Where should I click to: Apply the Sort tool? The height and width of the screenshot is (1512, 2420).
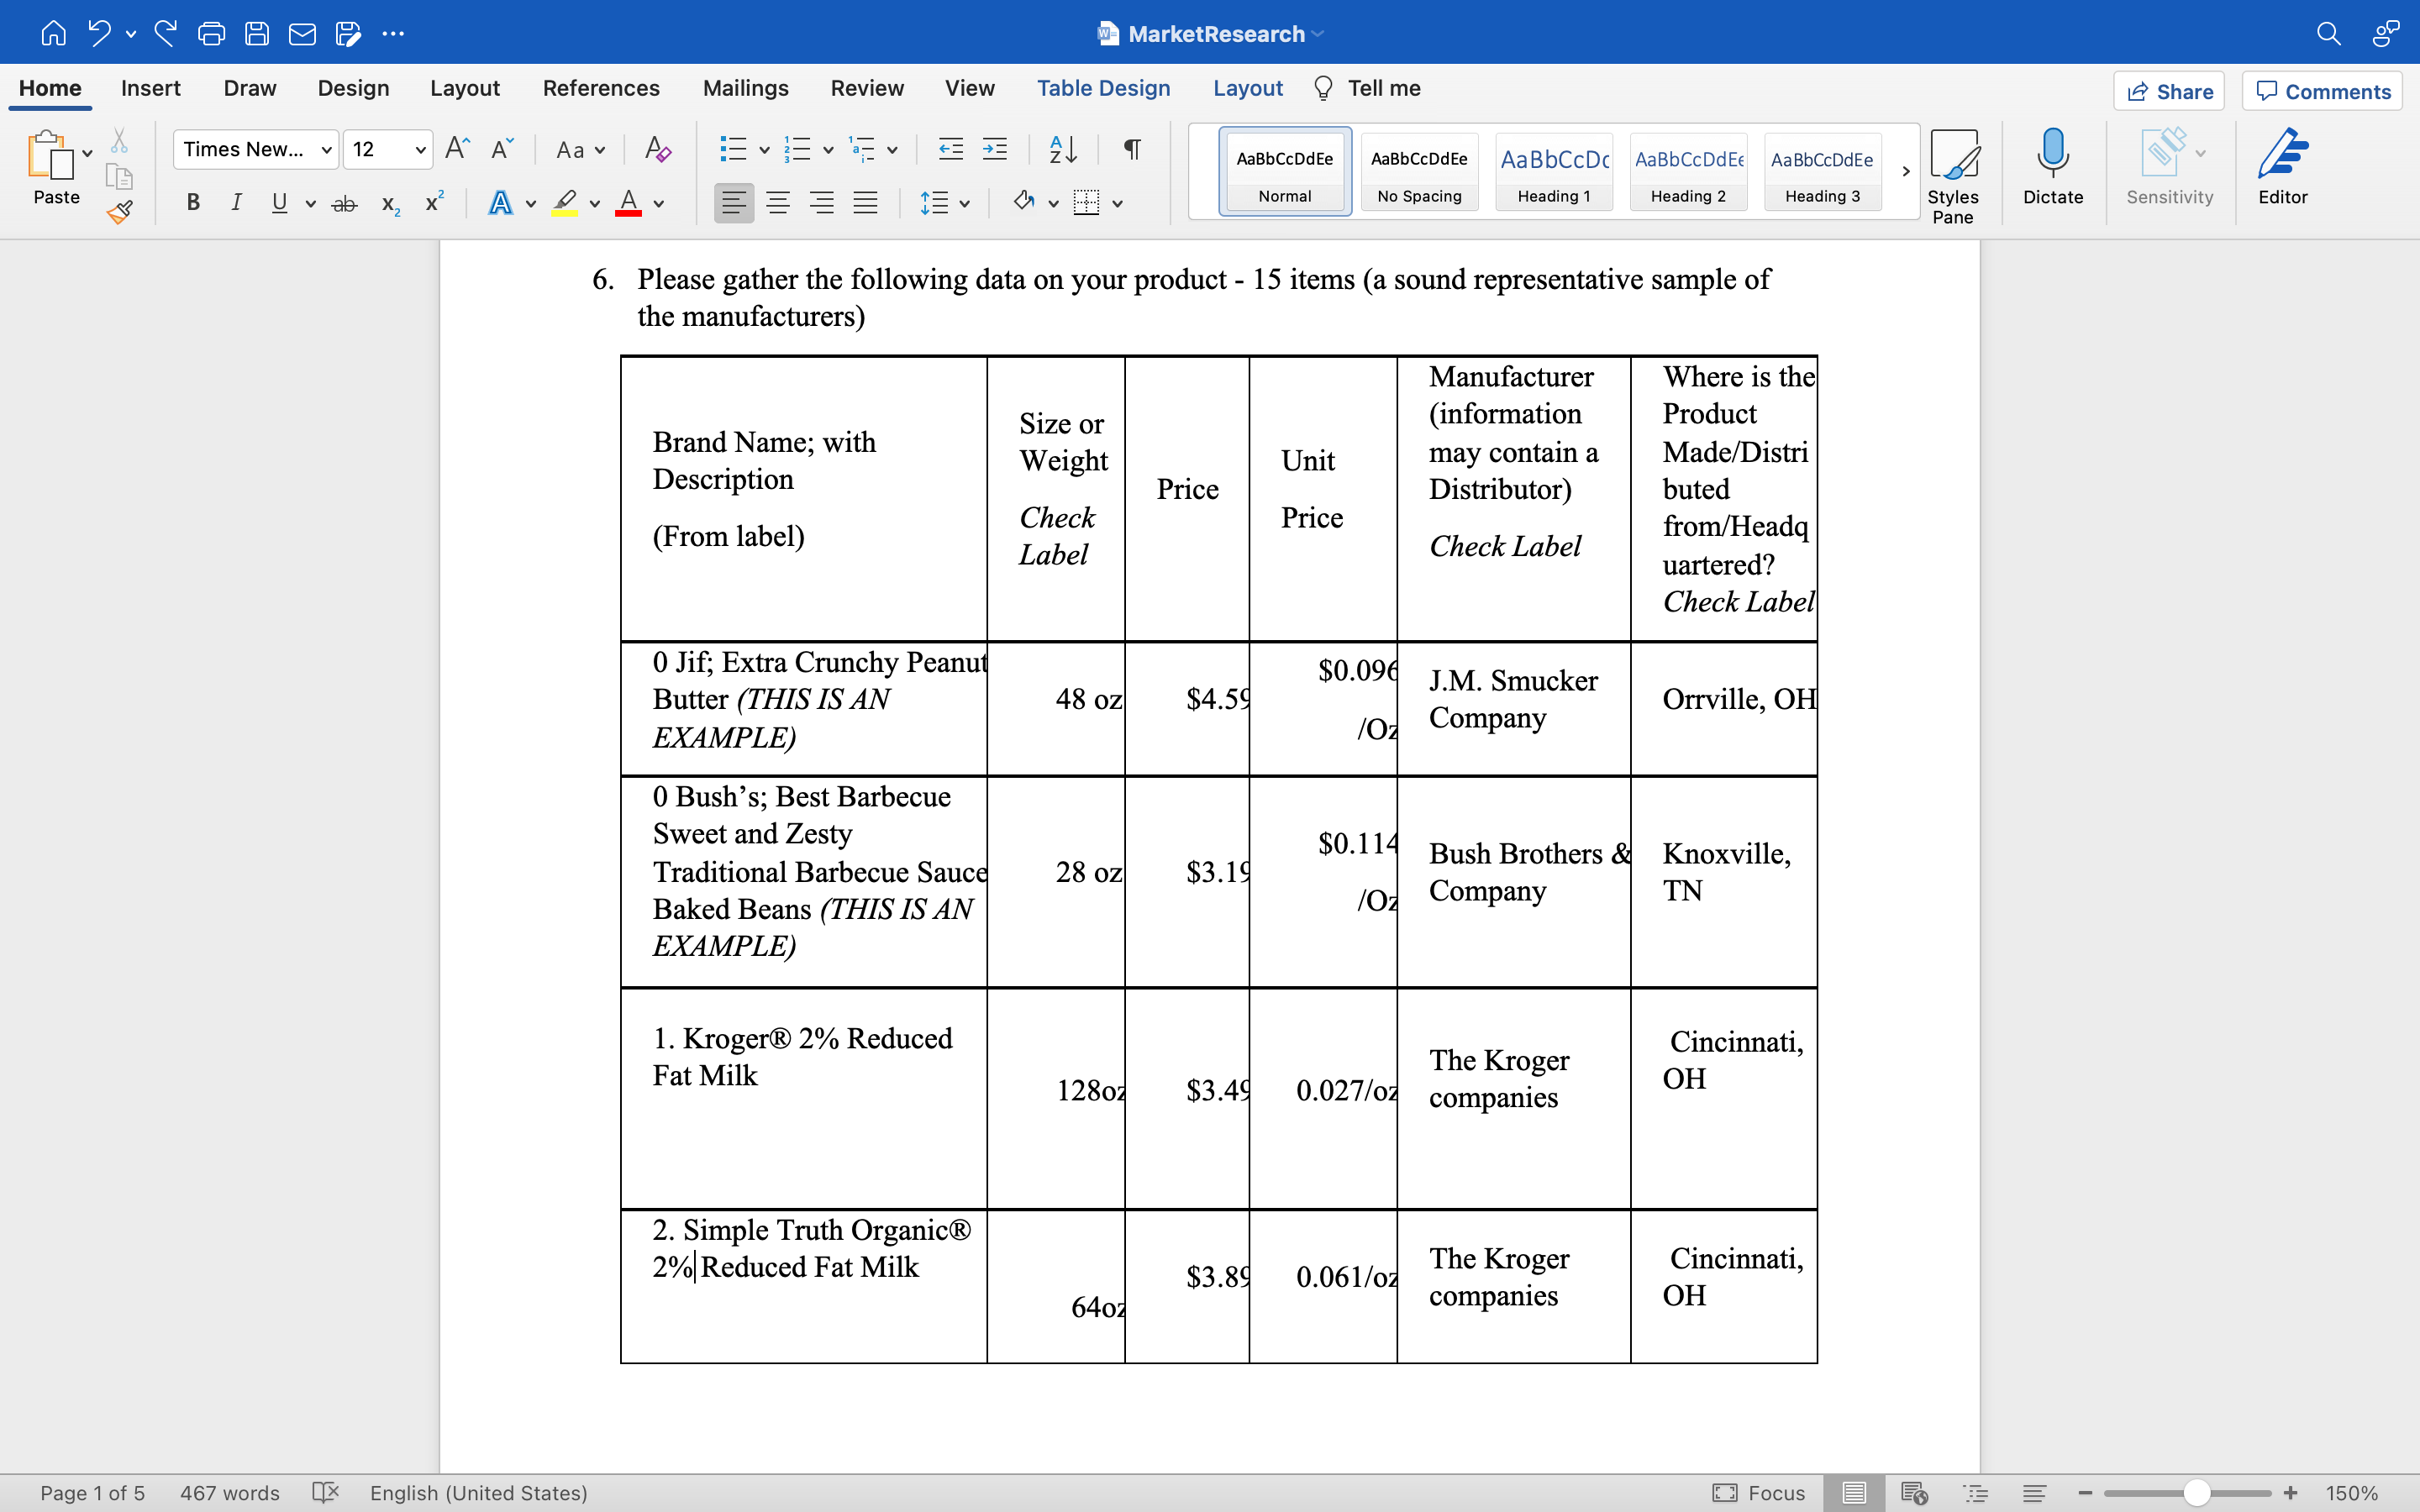pos(1063,149)
